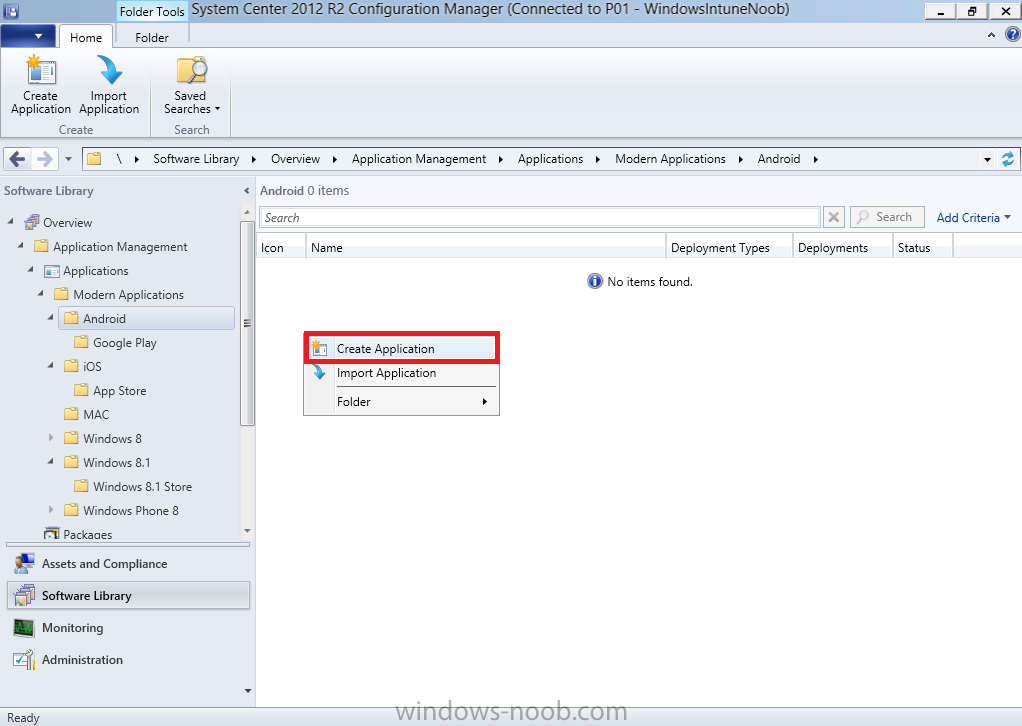Viewport: 1022px width, 726px height.
Task: Sort by the Deployments column header
Action: point(843,248)
